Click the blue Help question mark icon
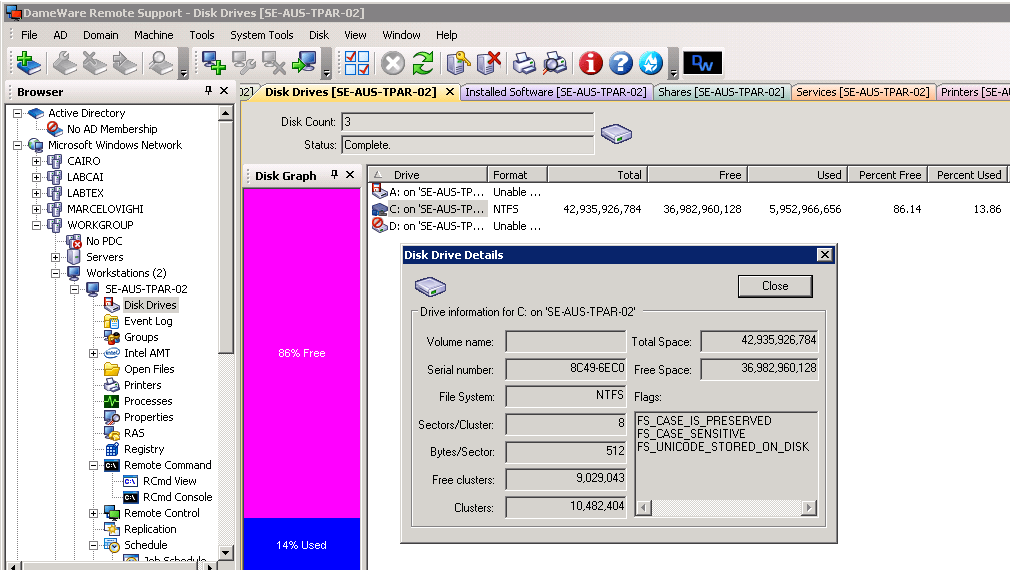This screenshot has height=570, width=1010. coord(621,62)
